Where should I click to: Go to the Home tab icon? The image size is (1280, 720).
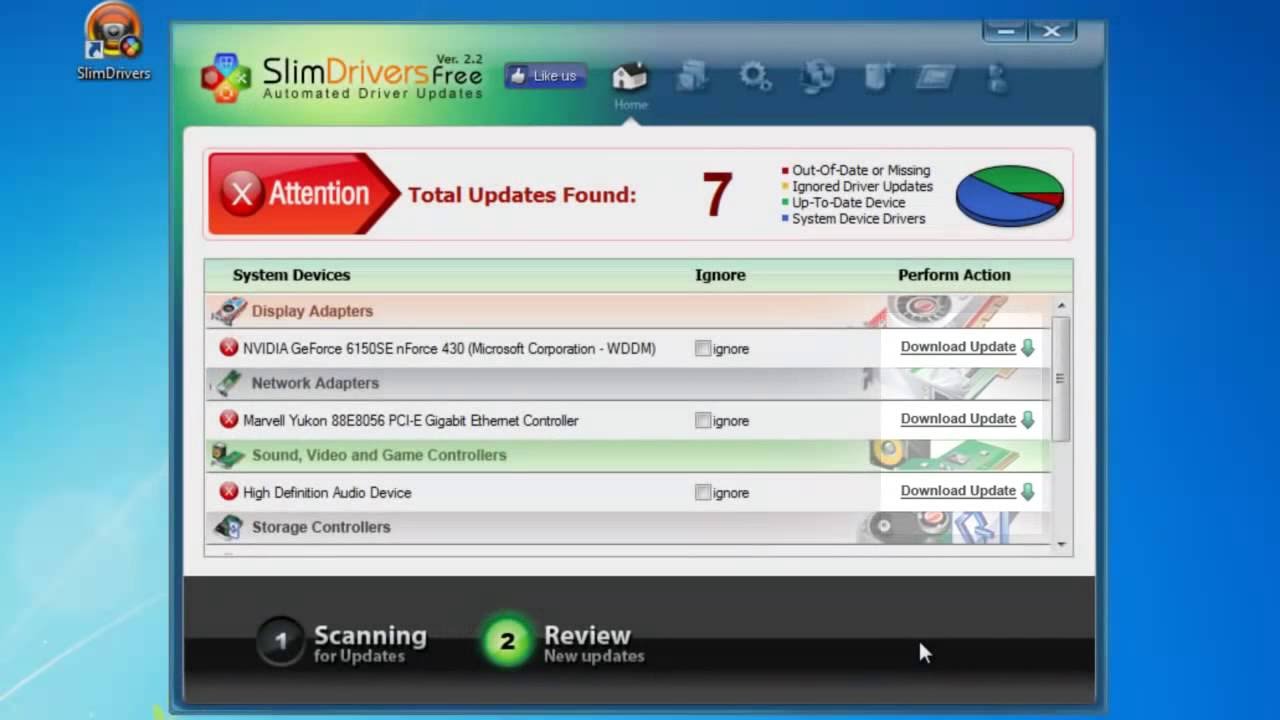tap(630, 76)
